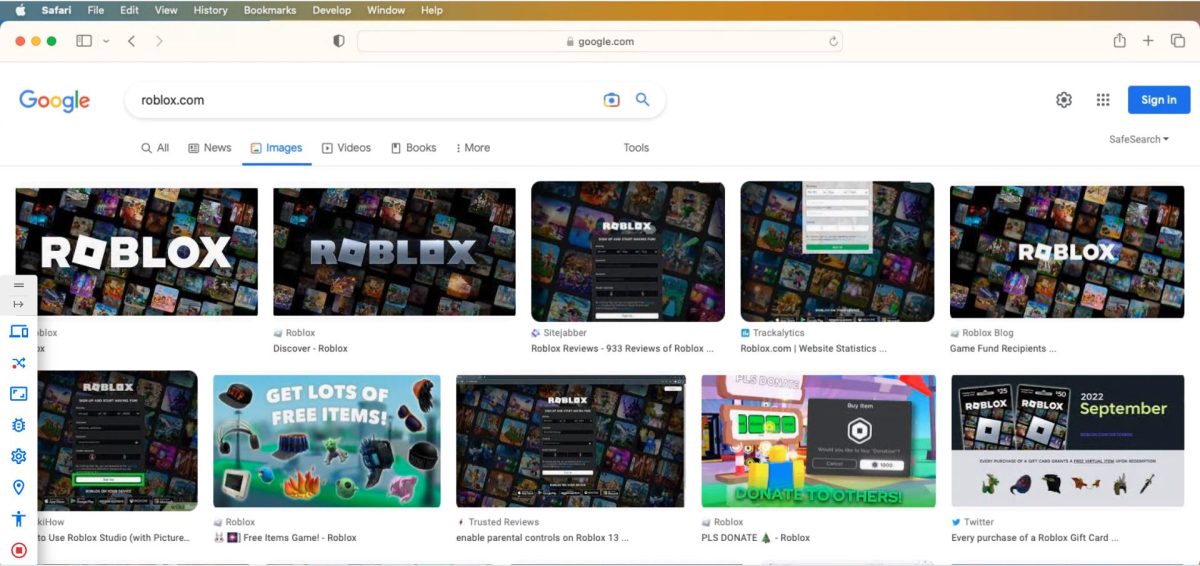This screenshot has width=1200, height=566.
Task: Open the Google apps grid
Action: pos(1103,100)
